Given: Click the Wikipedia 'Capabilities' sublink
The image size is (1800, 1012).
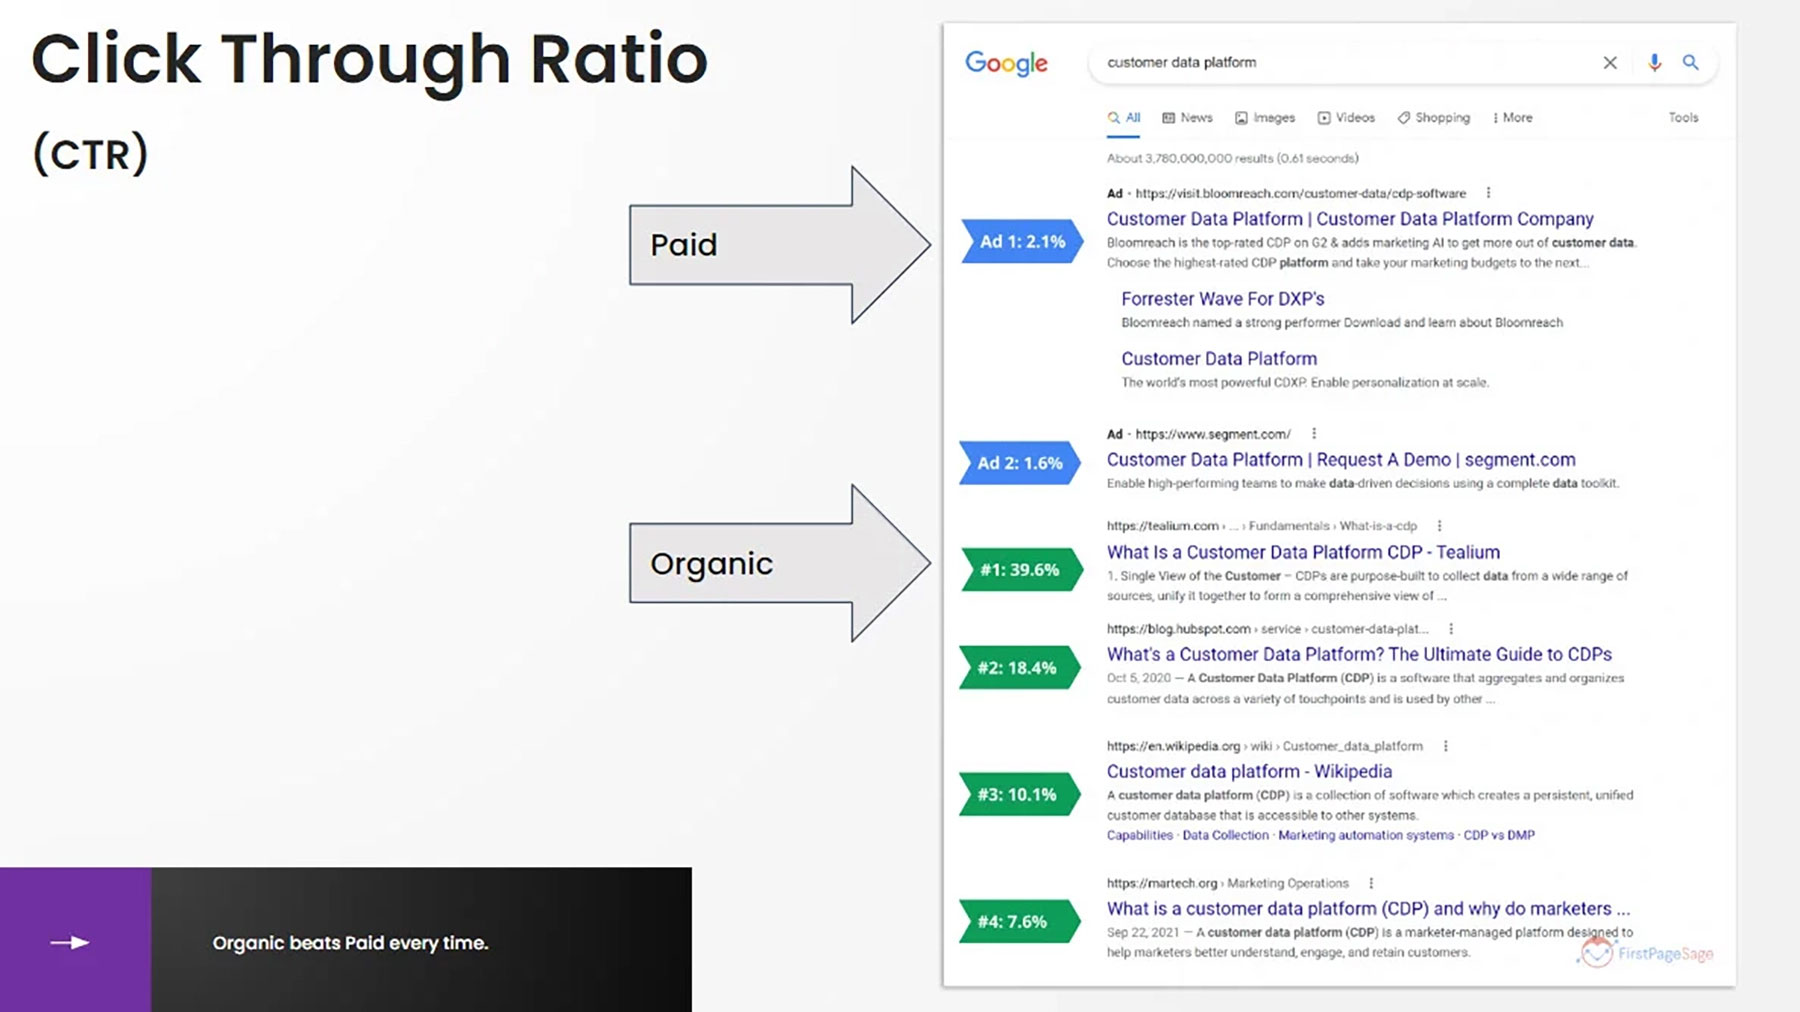Looking at the screenshot, I should pos(1139,835).
